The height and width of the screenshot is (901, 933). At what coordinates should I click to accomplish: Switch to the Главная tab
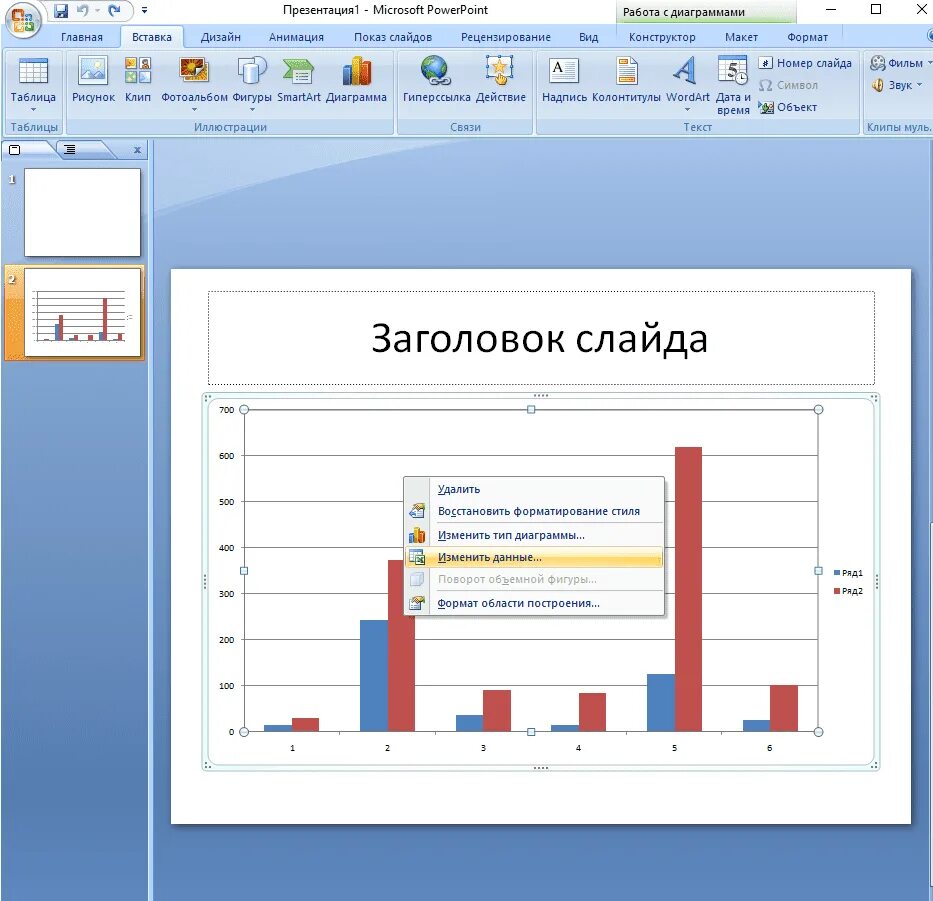tap(82, 37)
